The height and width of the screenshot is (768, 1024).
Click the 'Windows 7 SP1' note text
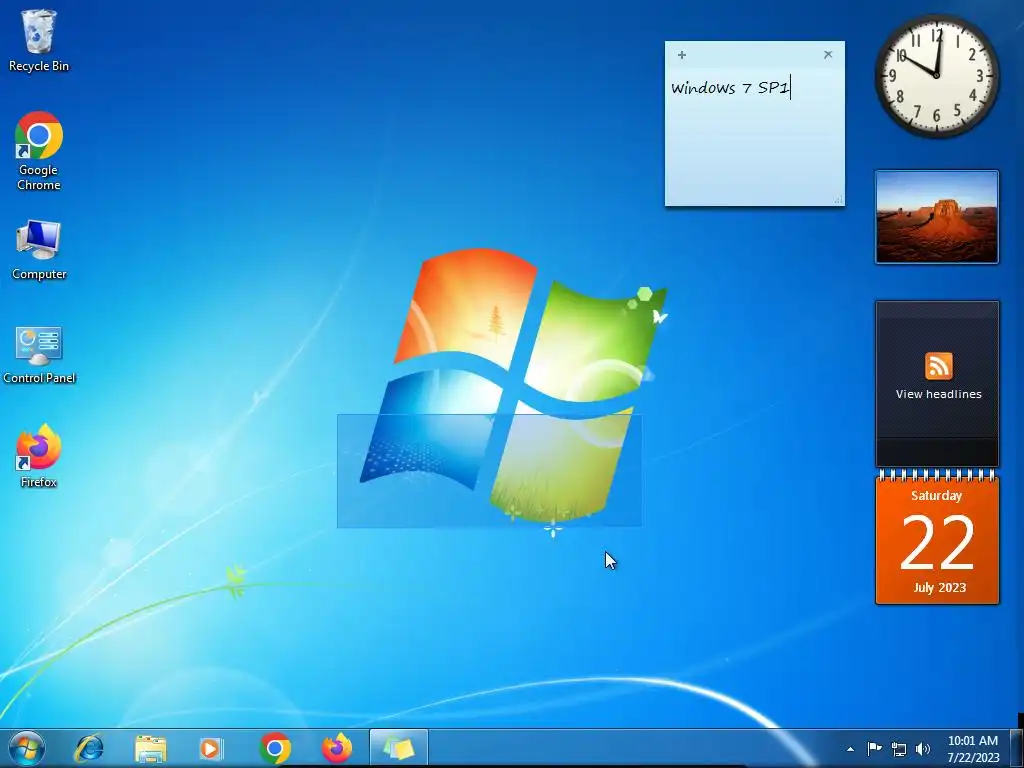coord(730,88)
